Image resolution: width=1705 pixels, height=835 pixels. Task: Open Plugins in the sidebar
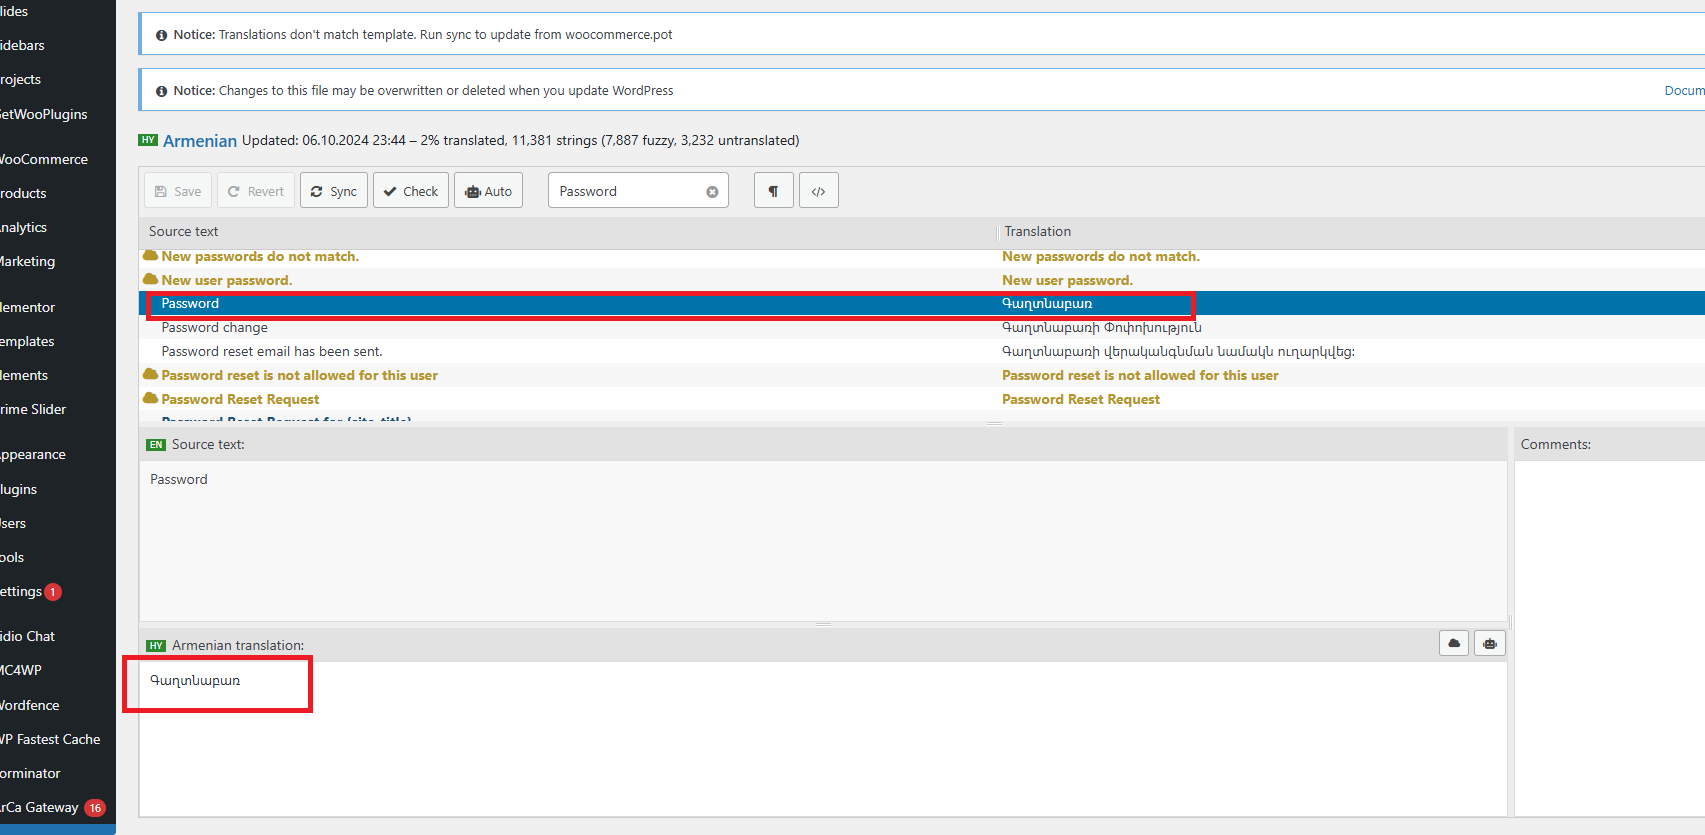[x=19, y=489]
